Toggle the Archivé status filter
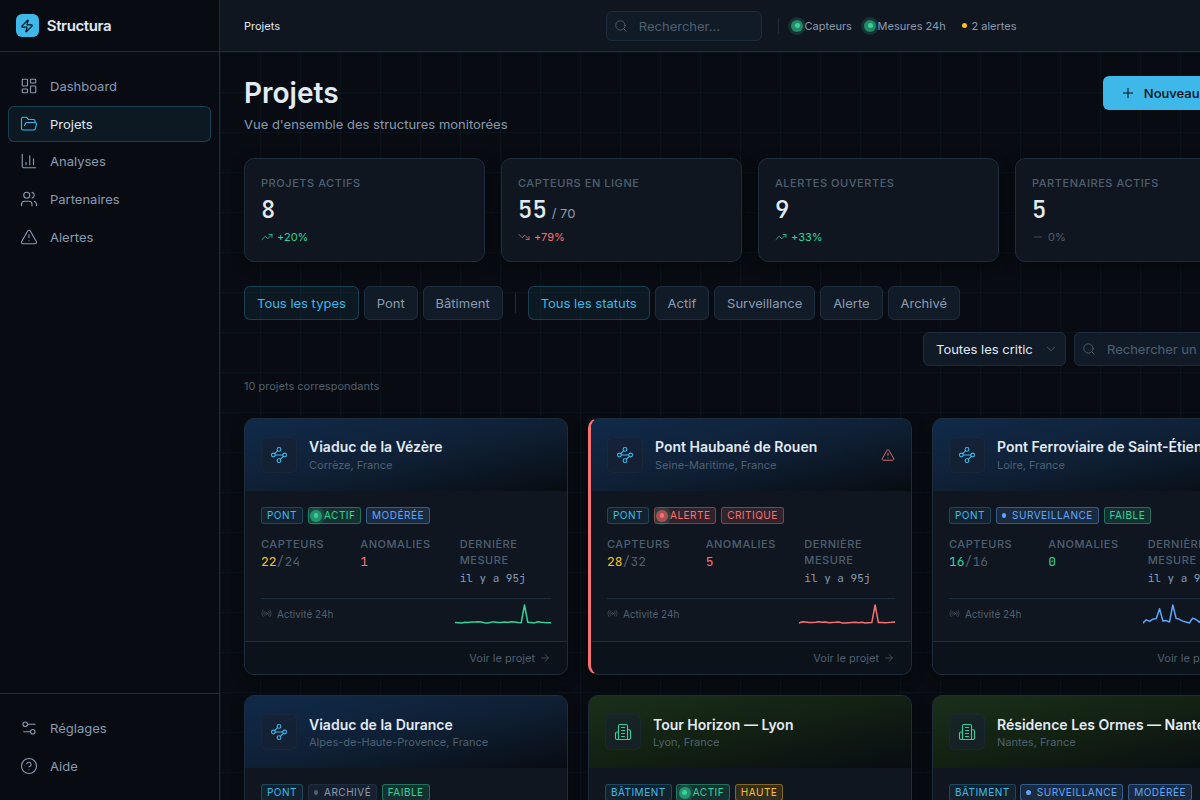Image resolution: width=1200 pixels, height=800 pixels. click(x=924, y=303)
